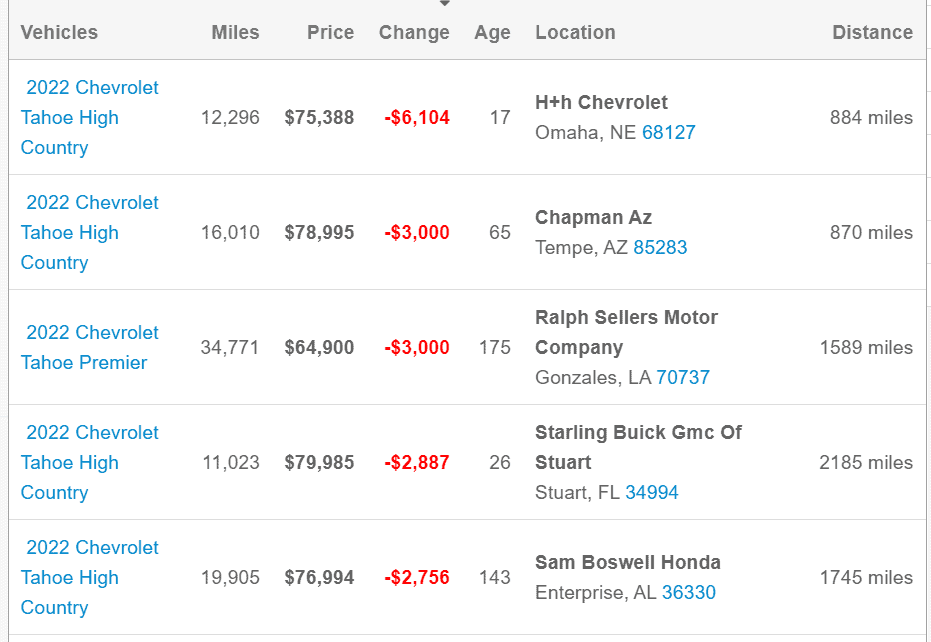Screen dimensions: 931x642
Task: Sort listings by Price header
Action: pyautogui.click(x=330, y=32)
